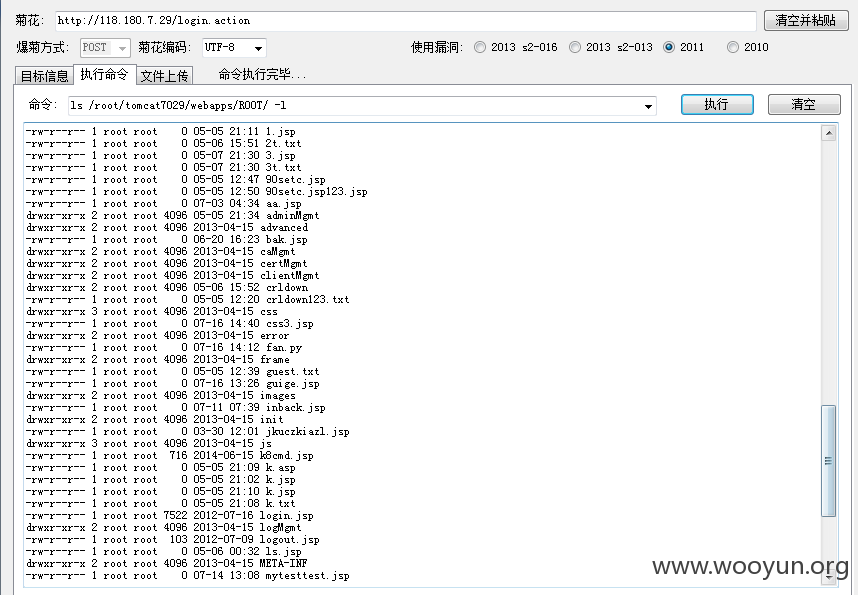
Task: Click the caMgmt directory line
Action: coord(160,252)
